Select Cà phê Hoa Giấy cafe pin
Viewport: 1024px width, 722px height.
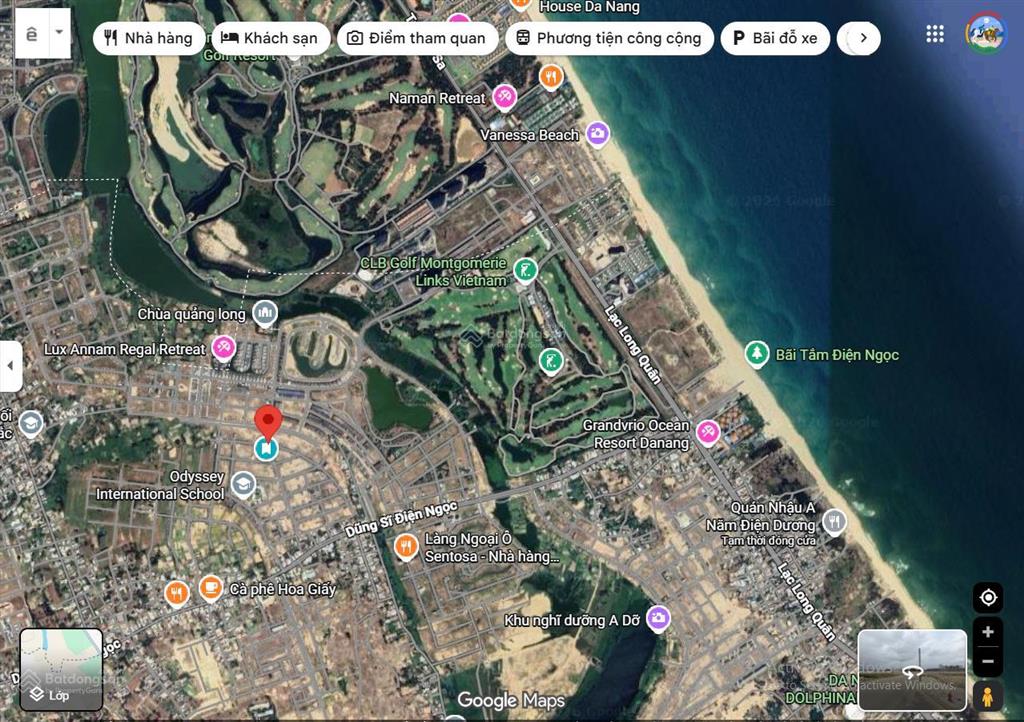click(x=211, y=588)
